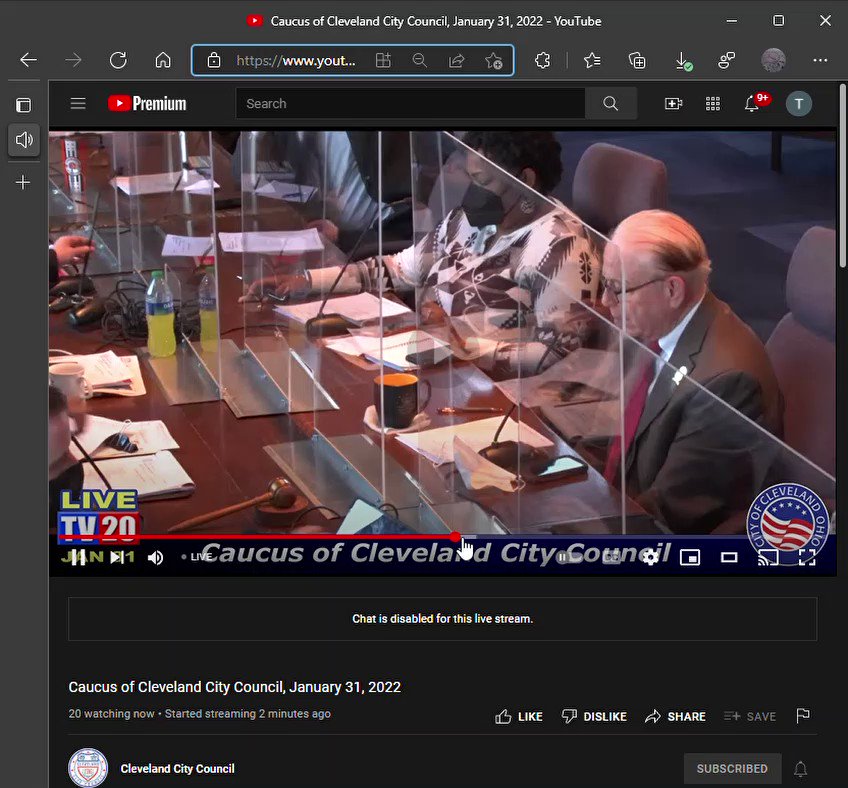
Task: Open the apps icon in address bar
Action: [x=383, y=60]
